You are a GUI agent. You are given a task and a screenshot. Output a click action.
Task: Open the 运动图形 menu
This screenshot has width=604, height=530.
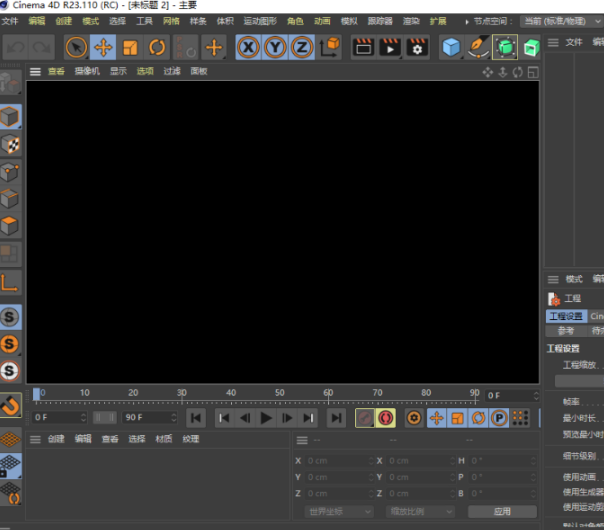(x=260, y=21)
